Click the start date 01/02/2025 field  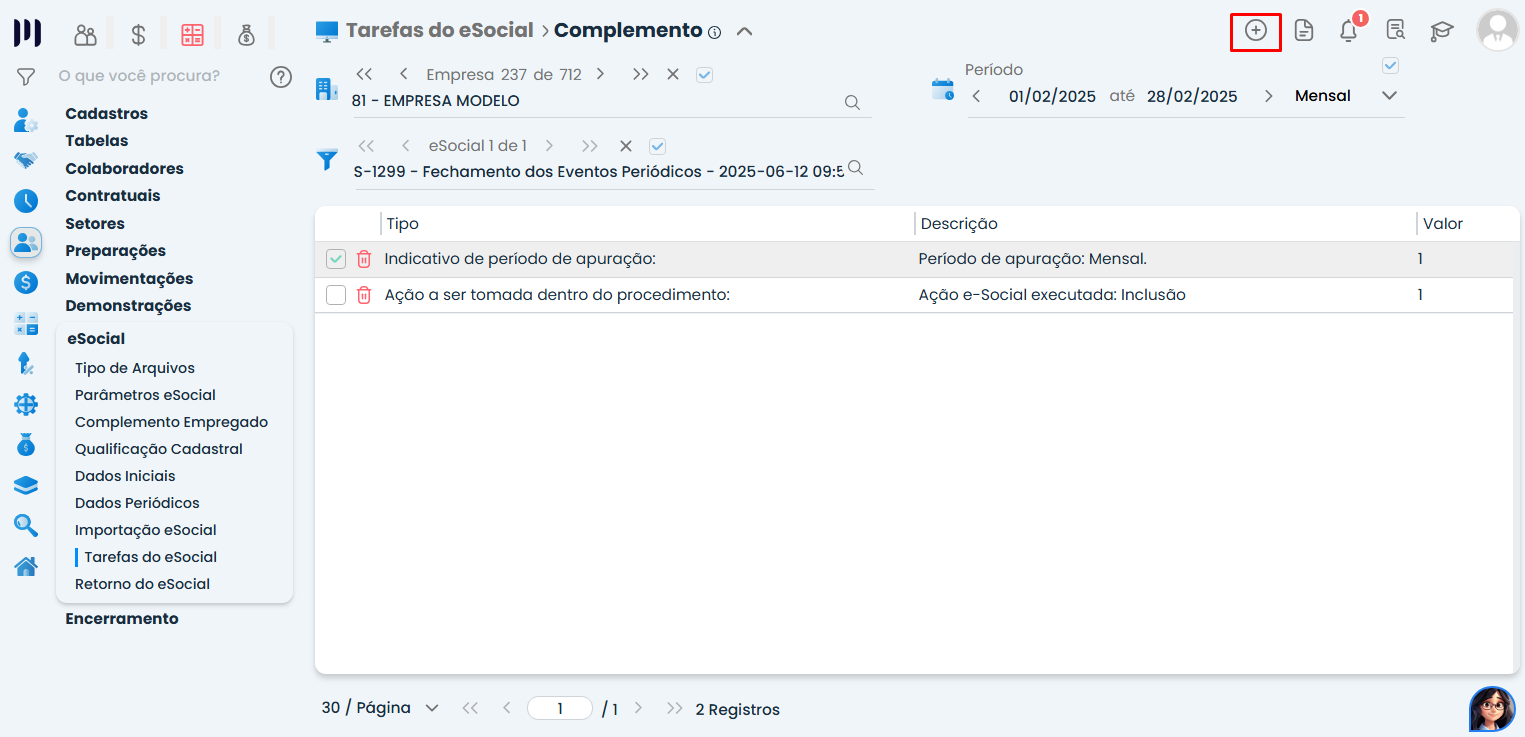click(x=1052, y=96)
